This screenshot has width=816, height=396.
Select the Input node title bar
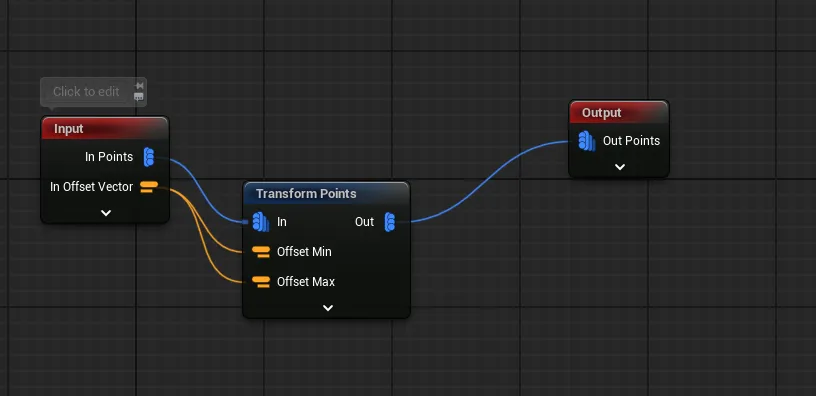(x=105, y=129)
